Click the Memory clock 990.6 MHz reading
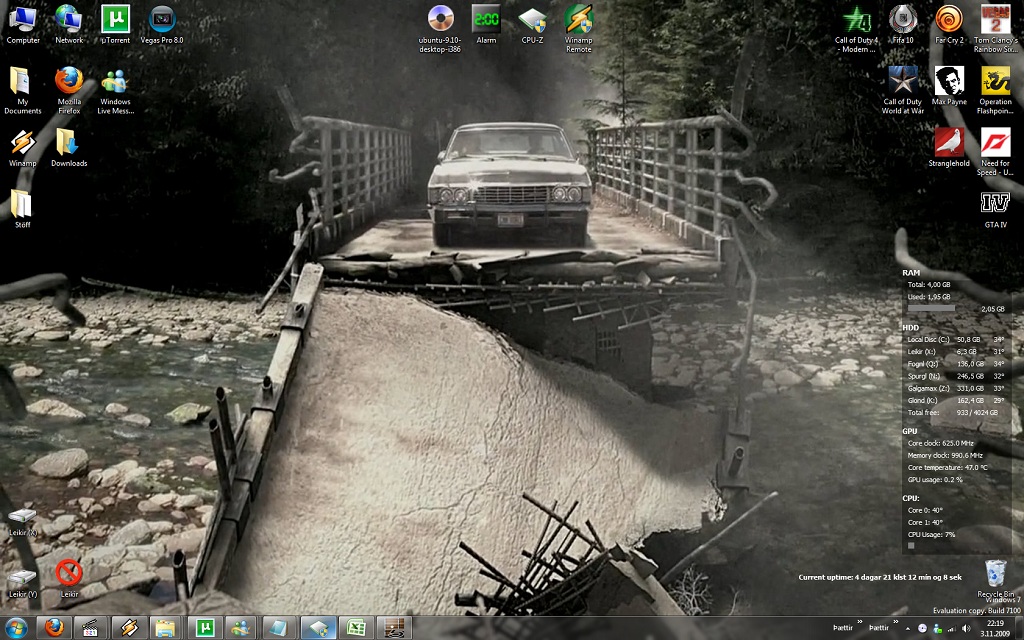1024x640 pixels. (x=945, y=455)
